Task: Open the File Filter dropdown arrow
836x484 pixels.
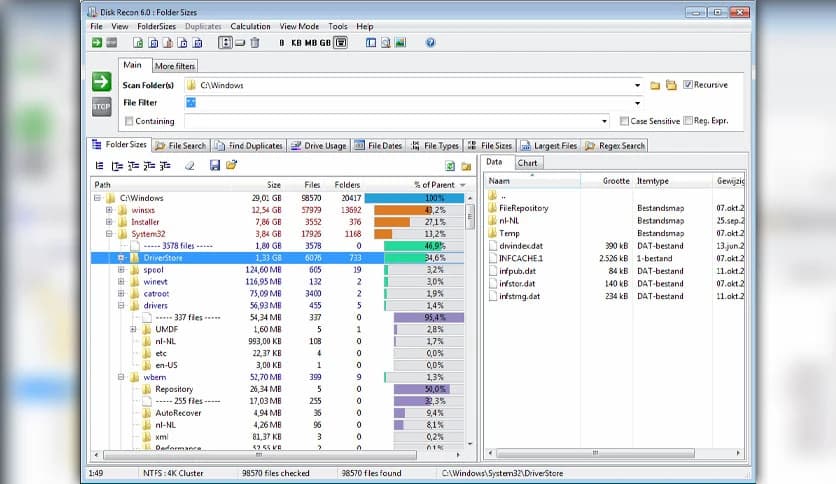Action: coord(637,103)
